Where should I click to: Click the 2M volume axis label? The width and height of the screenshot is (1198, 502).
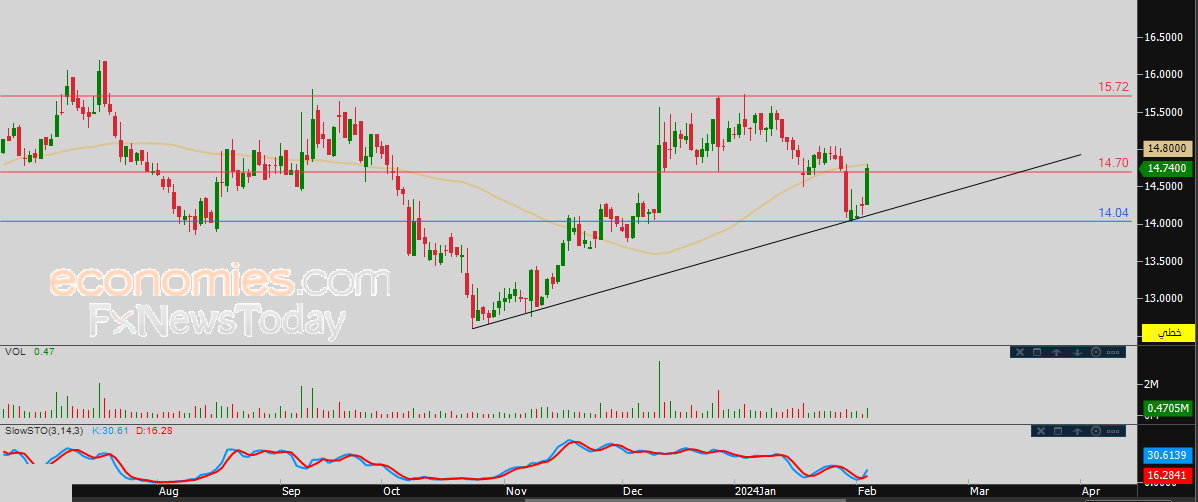[1152, 382]
